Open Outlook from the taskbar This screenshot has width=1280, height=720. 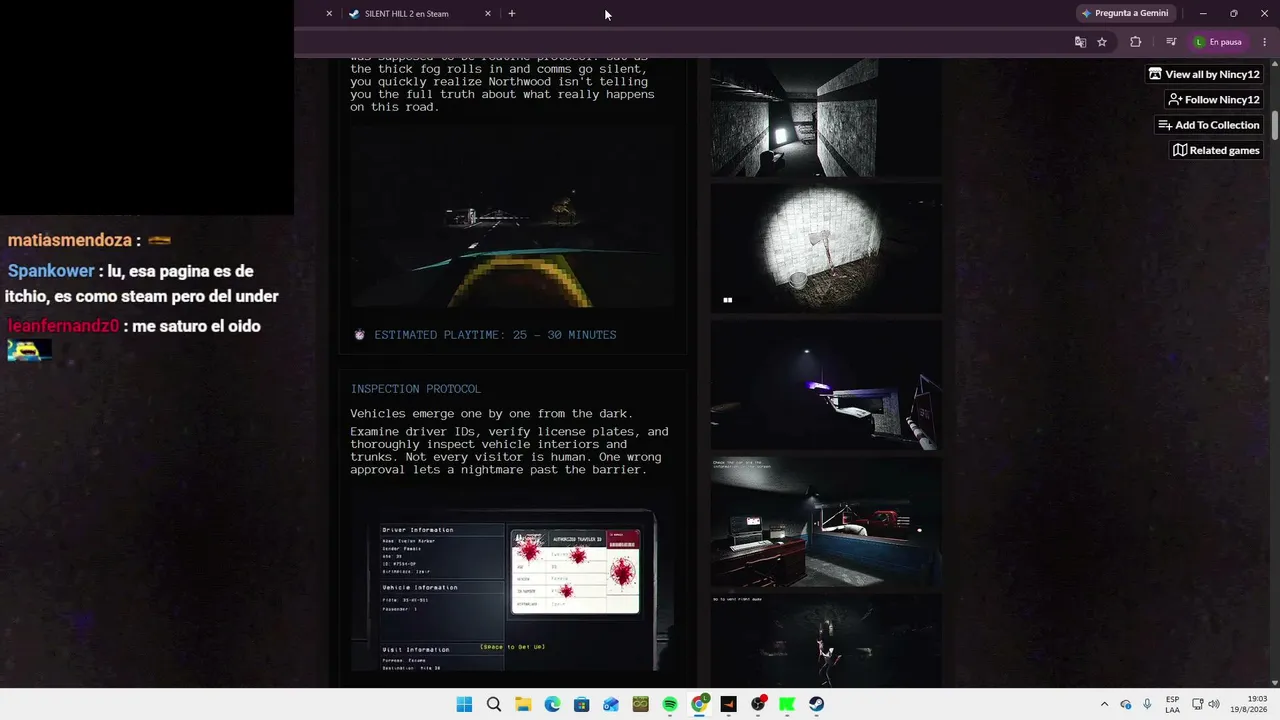611,704
